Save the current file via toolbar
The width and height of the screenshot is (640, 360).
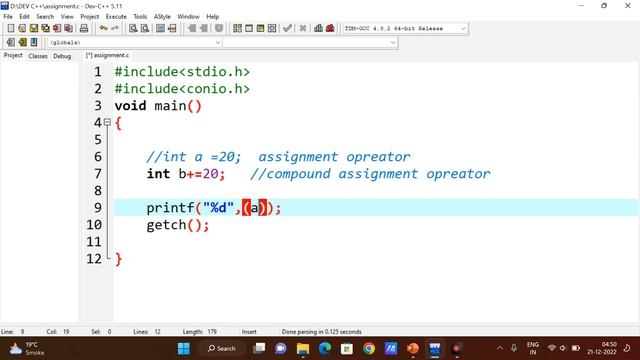33,28
